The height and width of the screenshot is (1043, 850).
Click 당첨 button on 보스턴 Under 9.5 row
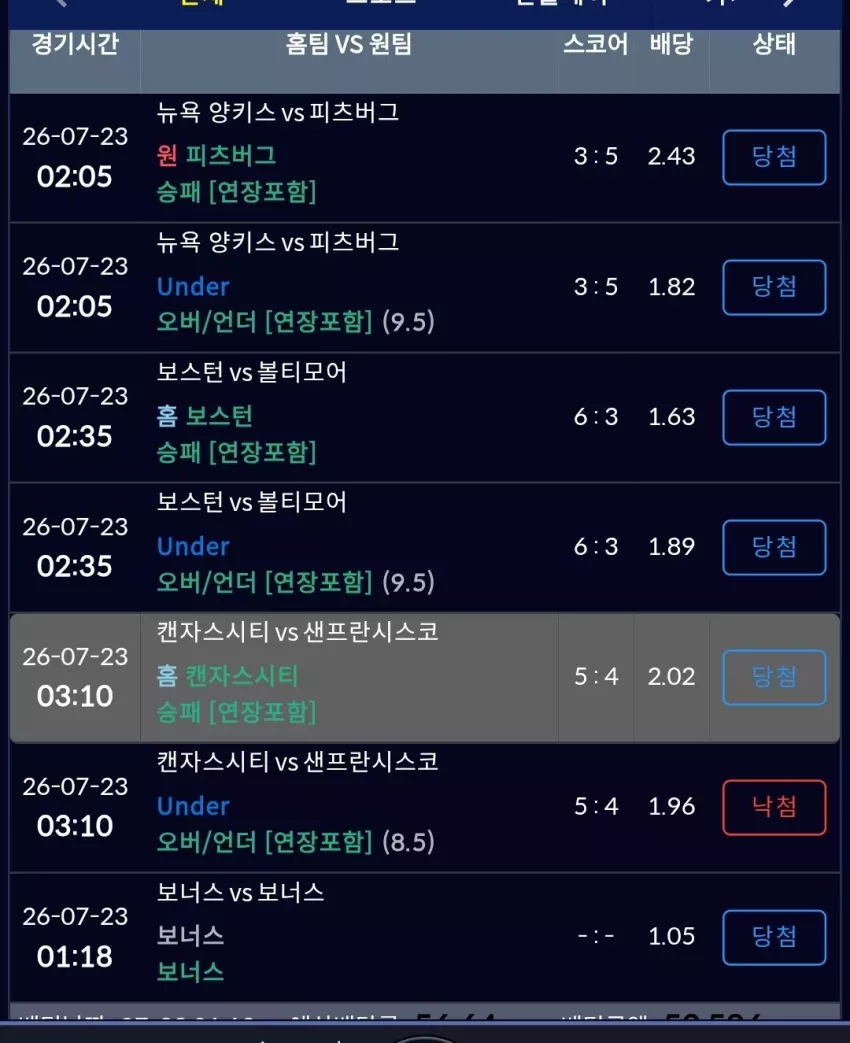[774, 547]
